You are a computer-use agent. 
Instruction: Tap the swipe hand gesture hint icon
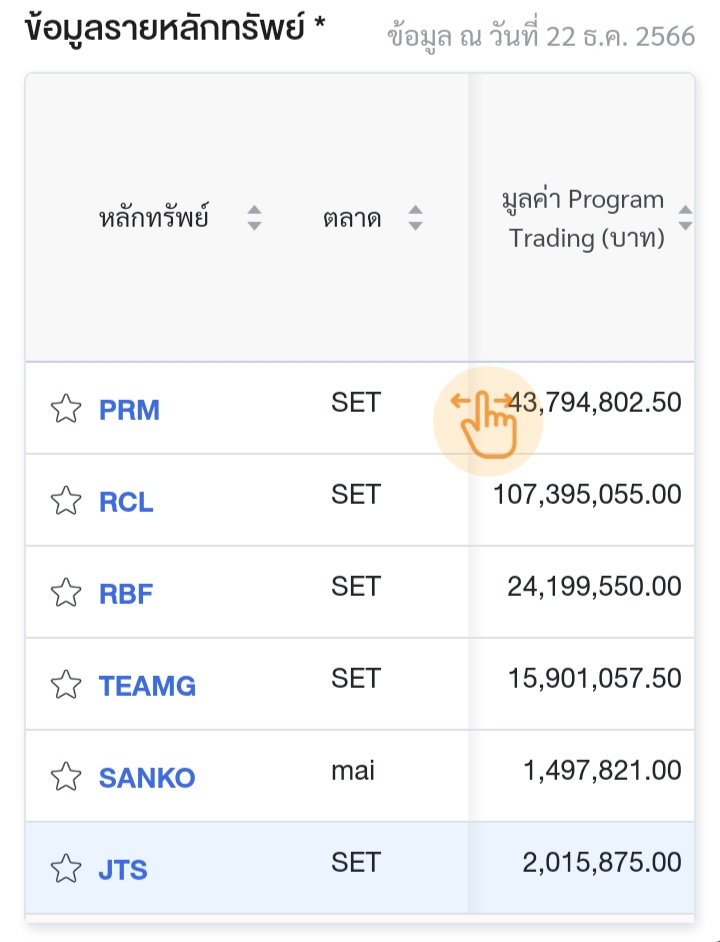[x=487, y=421]
